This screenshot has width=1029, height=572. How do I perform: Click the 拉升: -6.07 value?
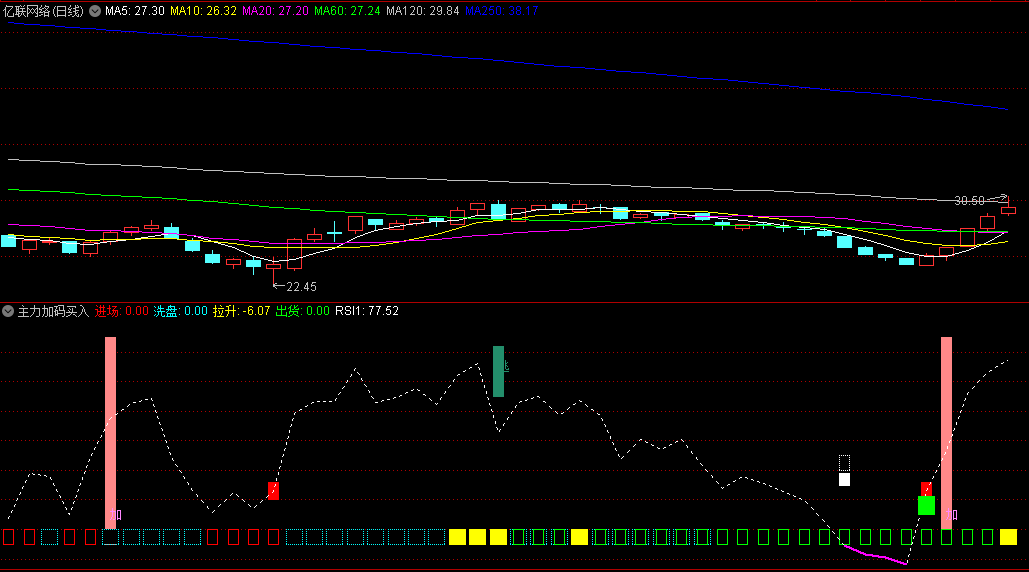[x=242, y=311]
